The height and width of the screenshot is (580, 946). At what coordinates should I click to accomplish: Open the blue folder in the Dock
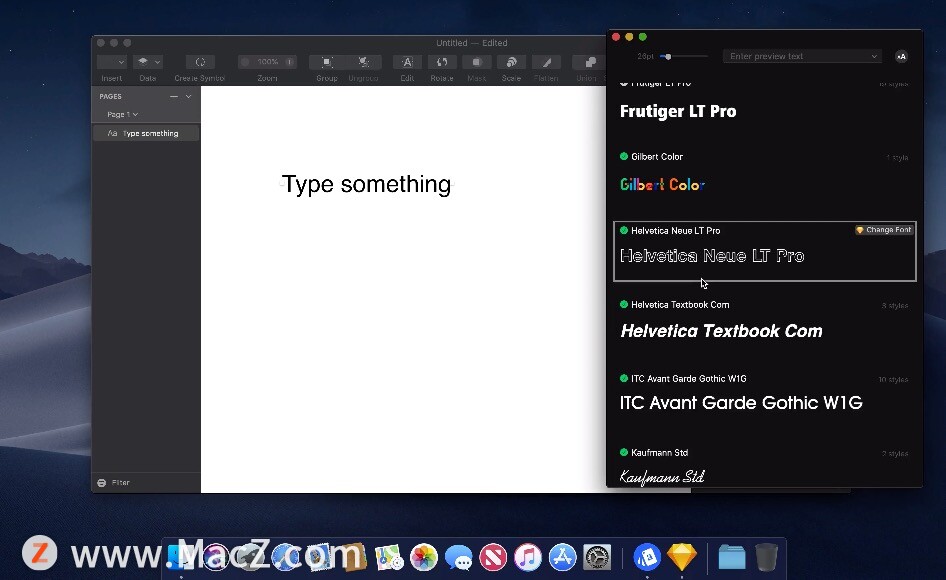(732, 556)
